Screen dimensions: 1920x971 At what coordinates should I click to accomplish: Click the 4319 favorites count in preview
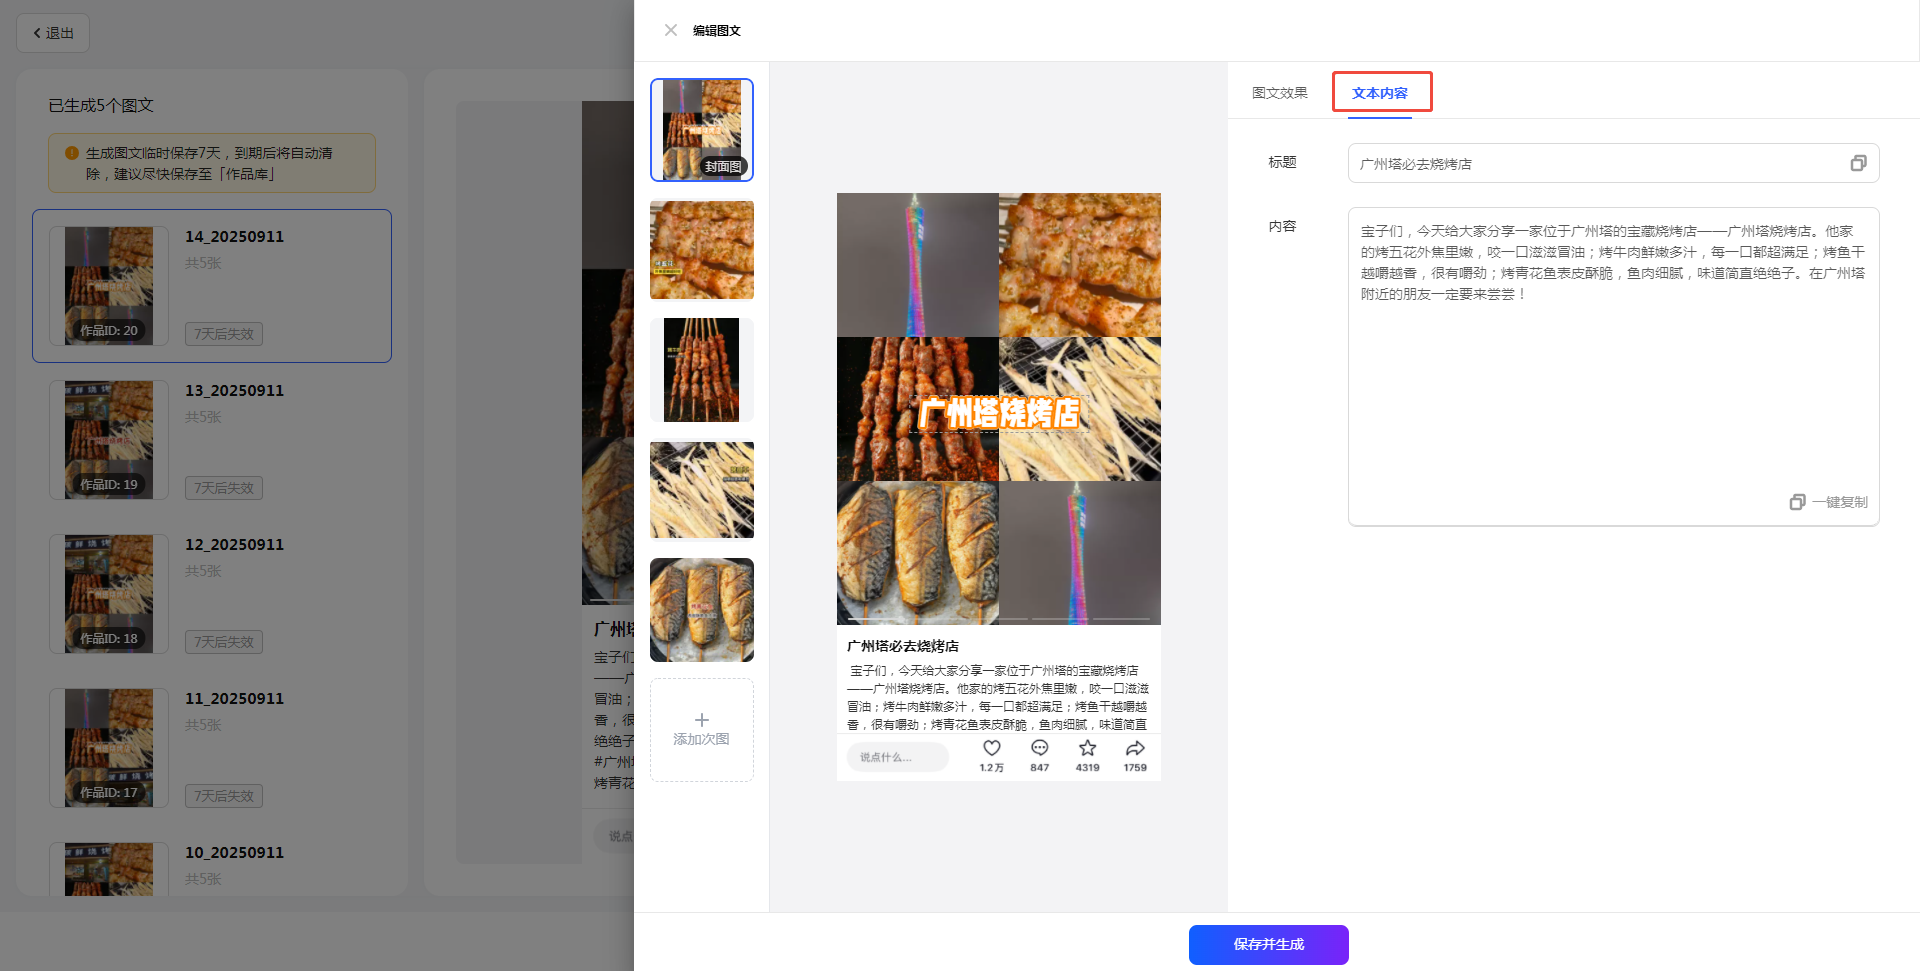click(1088, 768)
